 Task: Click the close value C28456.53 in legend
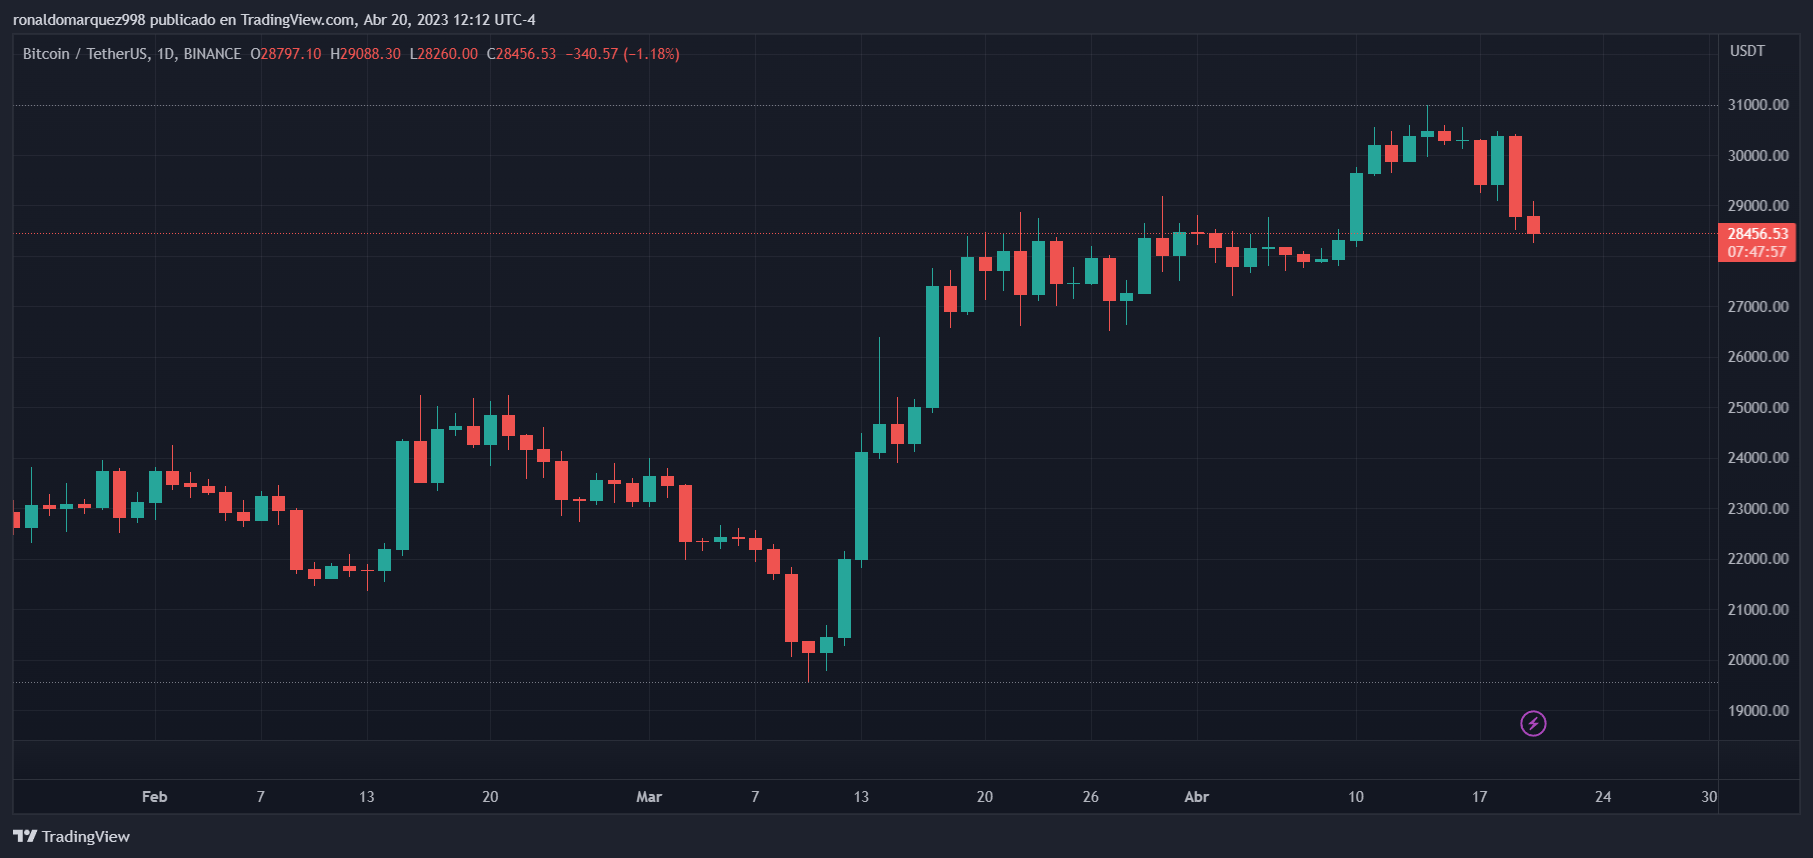[521, 54]
